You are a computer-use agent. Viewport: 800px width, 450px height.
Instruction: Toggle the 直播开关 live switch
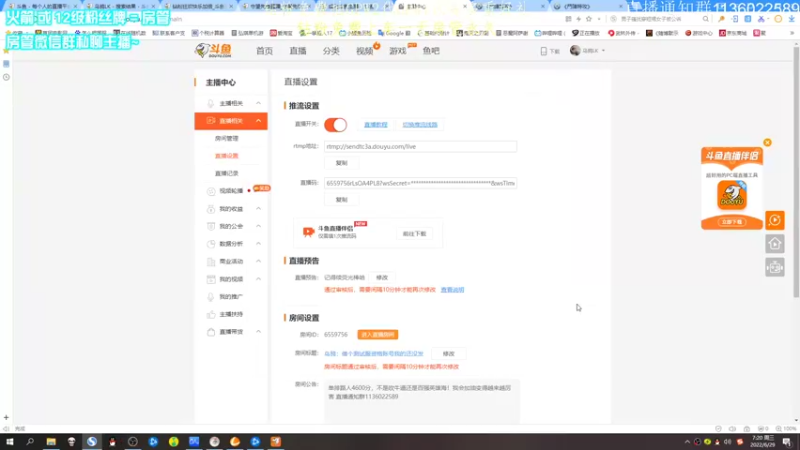click(335, 124)
